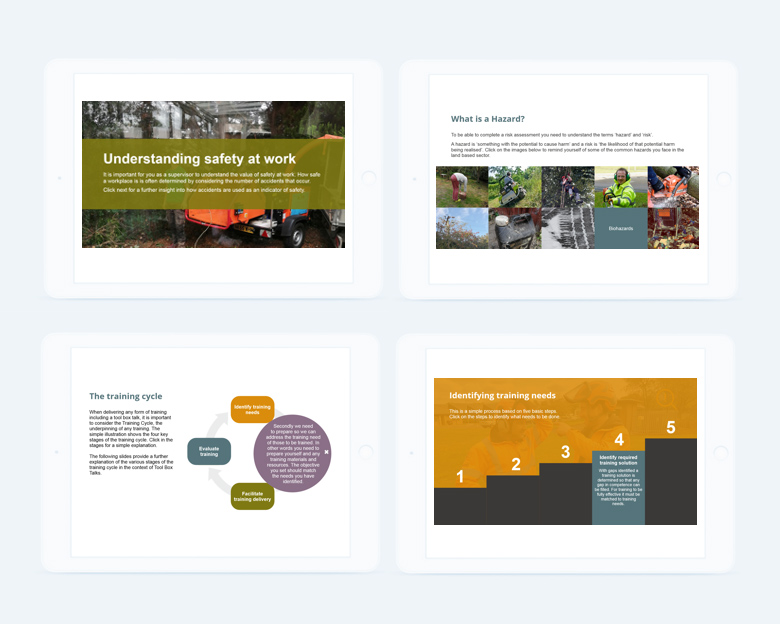Open the person bending to lift thumbnail
The image size is (780, 624).
pyautogui.click(x=462, y=187)
